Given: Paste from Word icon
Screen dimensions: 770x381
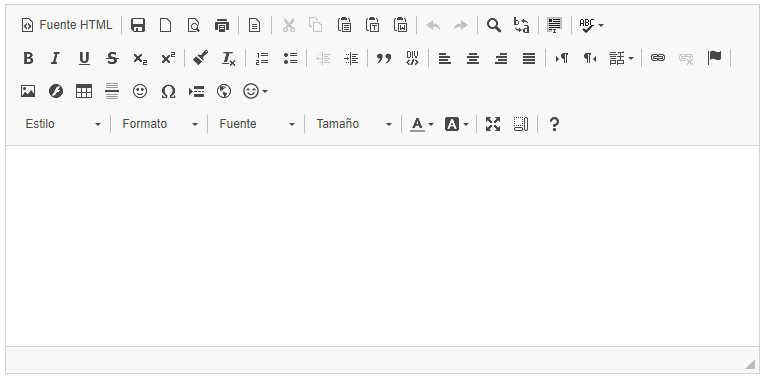Looking at the screenshot, I should [x=401, y=25].
